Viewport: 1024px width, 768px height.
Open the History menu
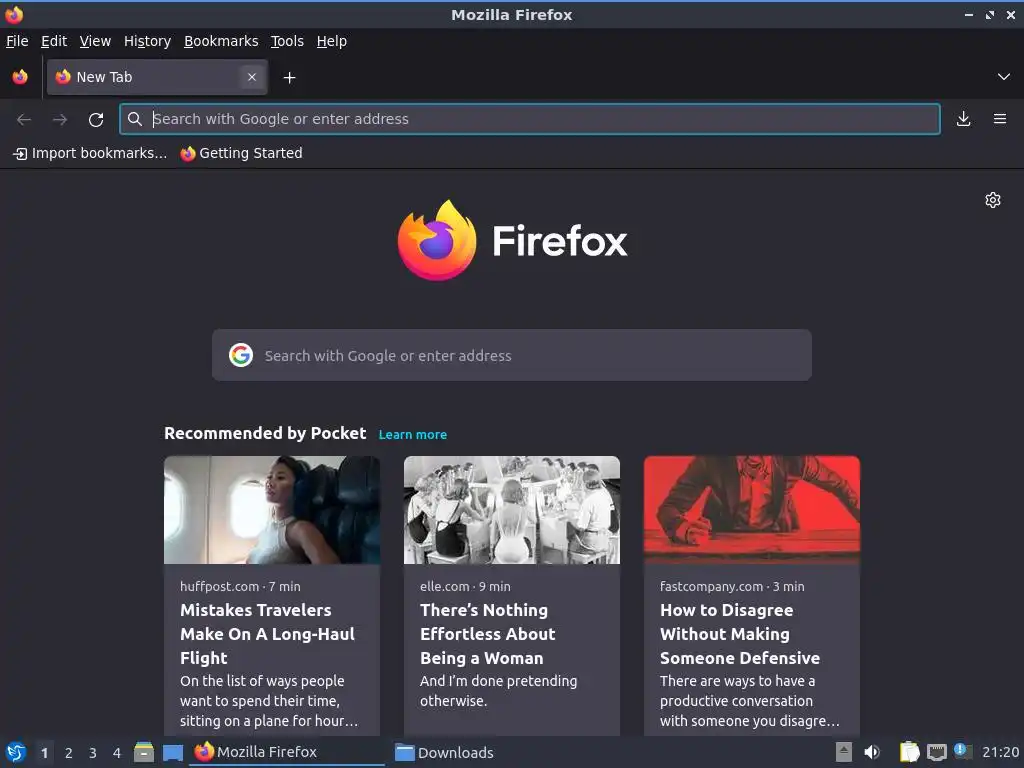pyautogui.click(x=148, y=41)
